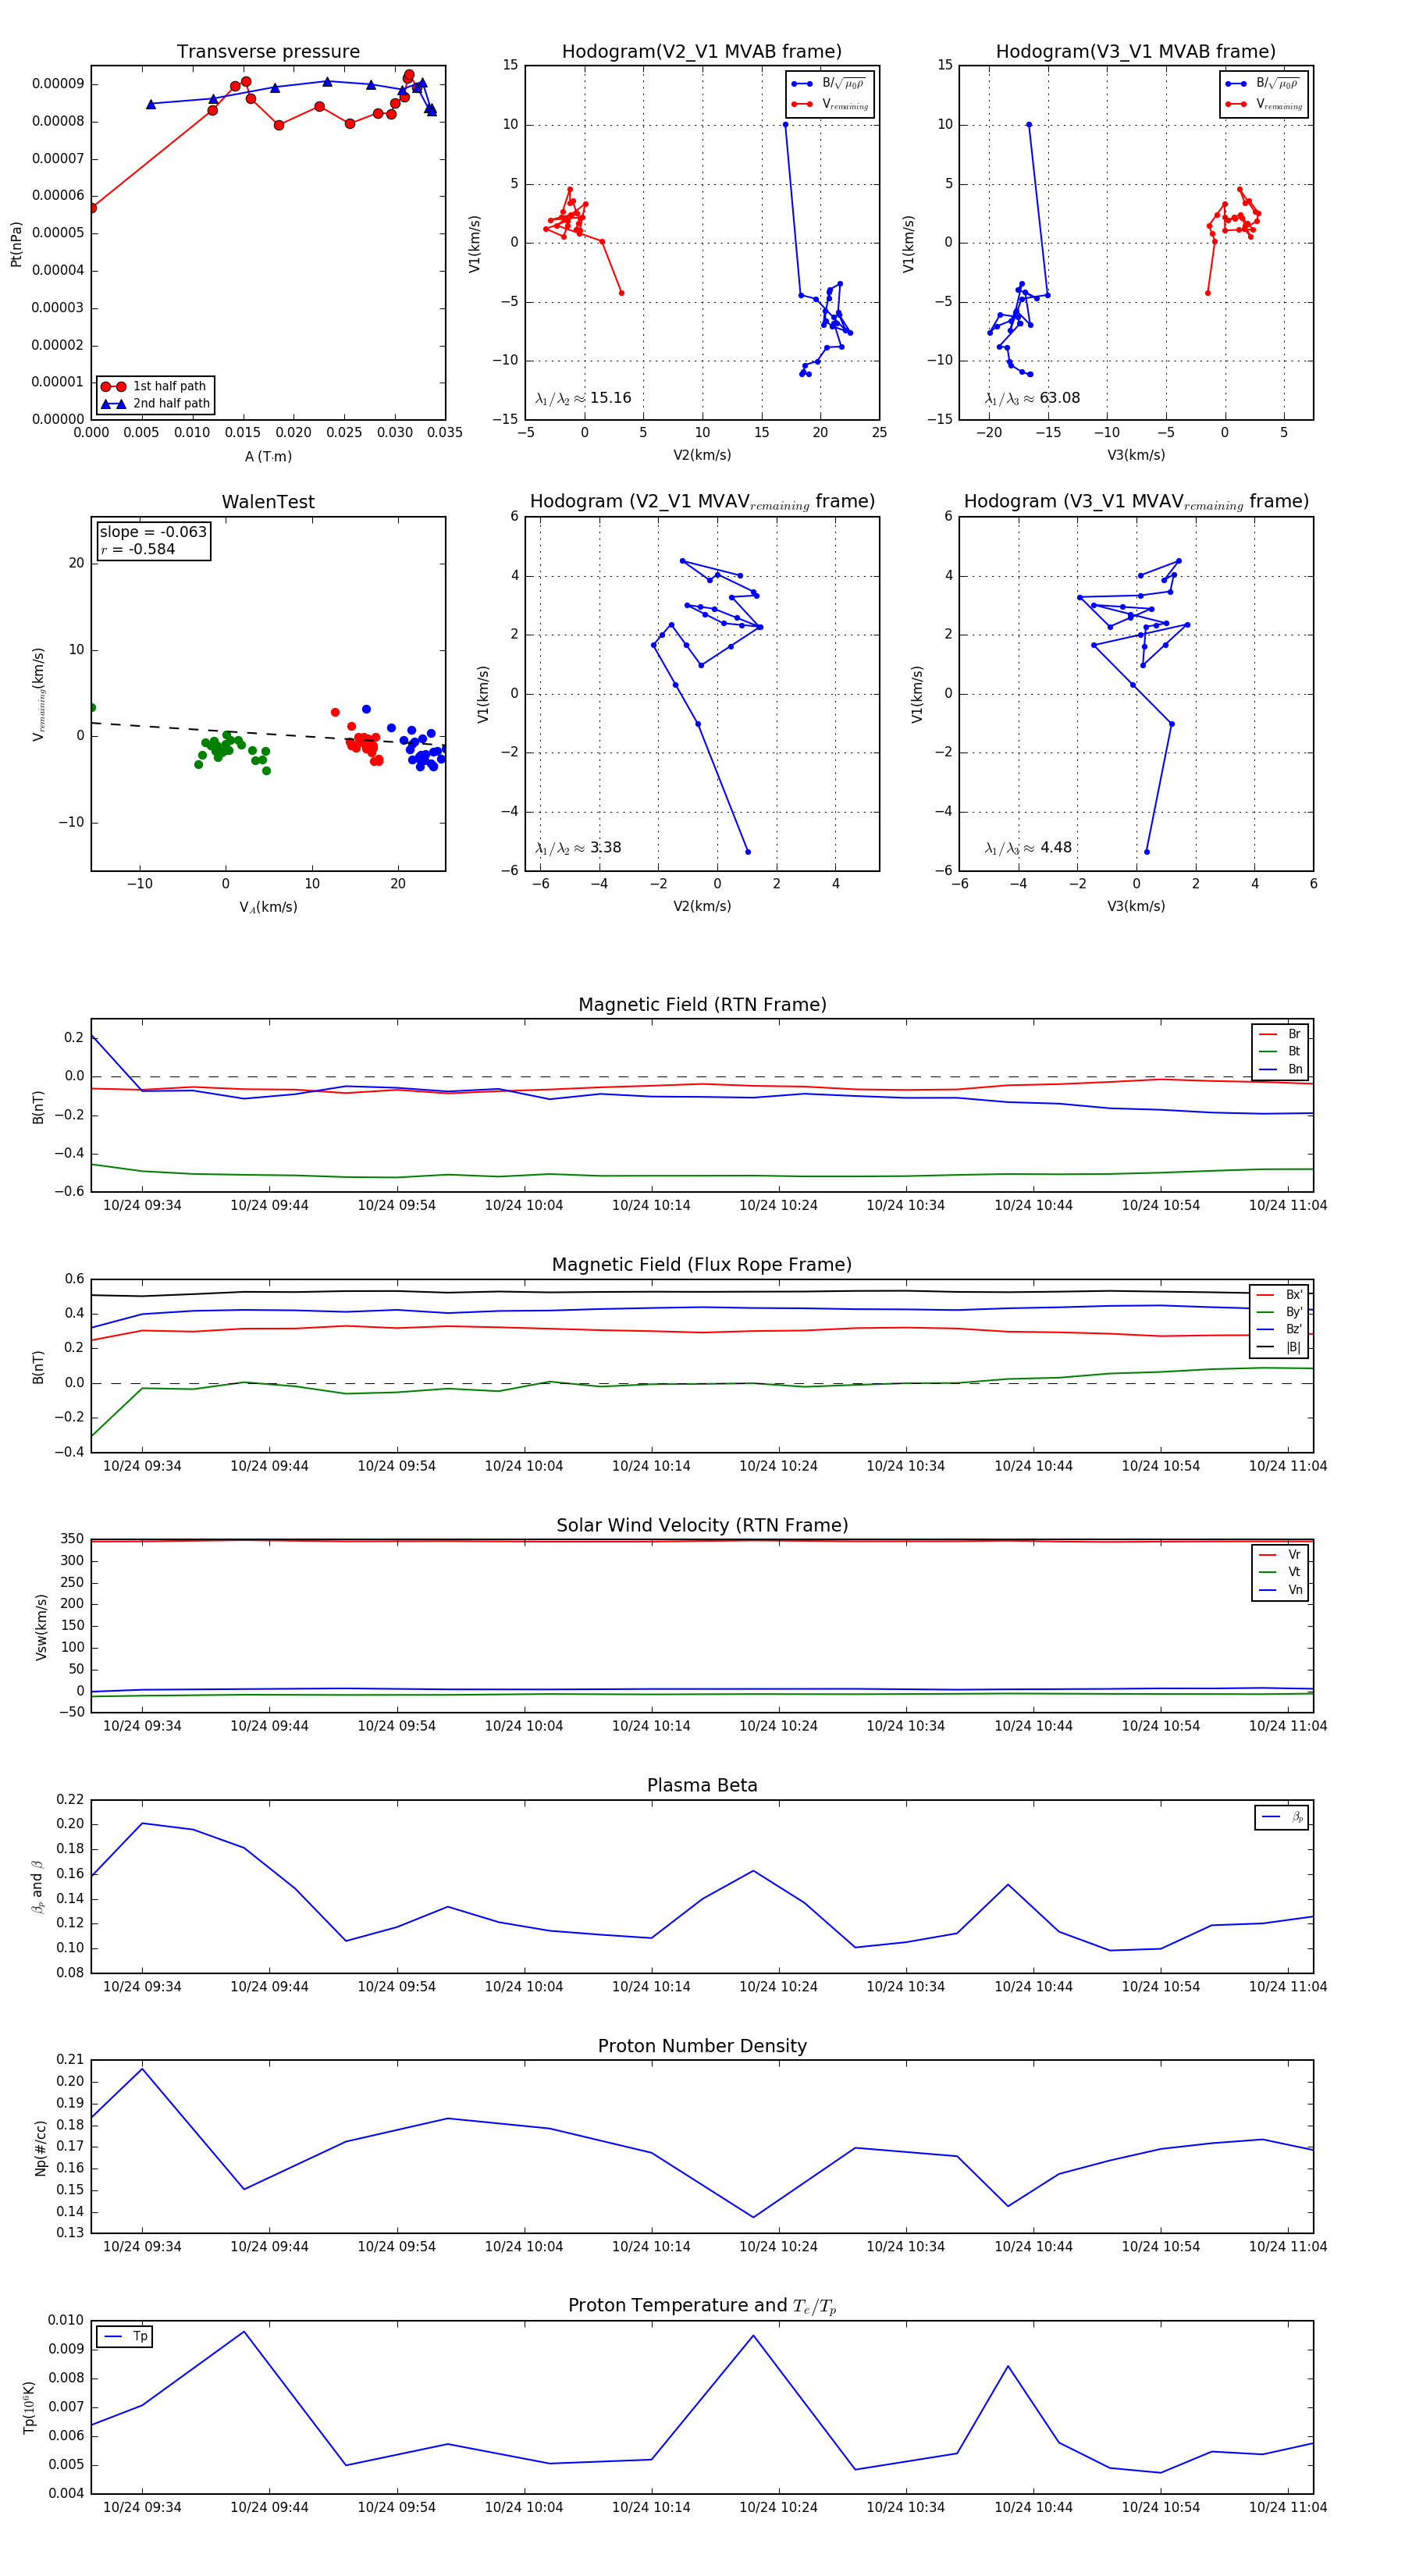Viewport: 1405px width, 2576px height.
Task: Click the 'Pt(nPa)' y-axis label
Action: click(x=16, y=244)
